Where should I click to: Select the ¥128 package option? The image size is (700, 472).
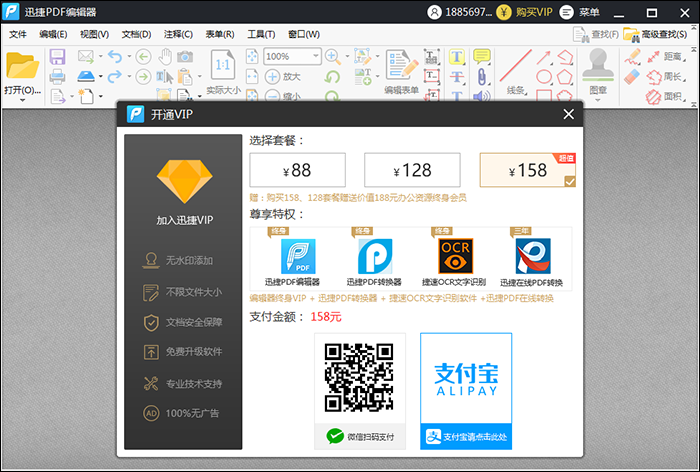(x=412, y=170)
